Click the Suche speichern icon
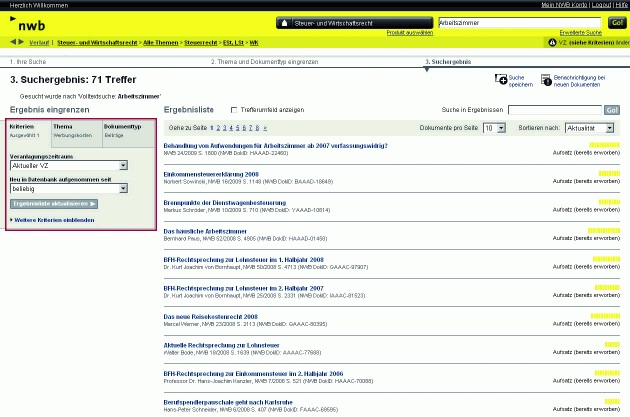Screen dimensions: 630x417 click(502, 80)
